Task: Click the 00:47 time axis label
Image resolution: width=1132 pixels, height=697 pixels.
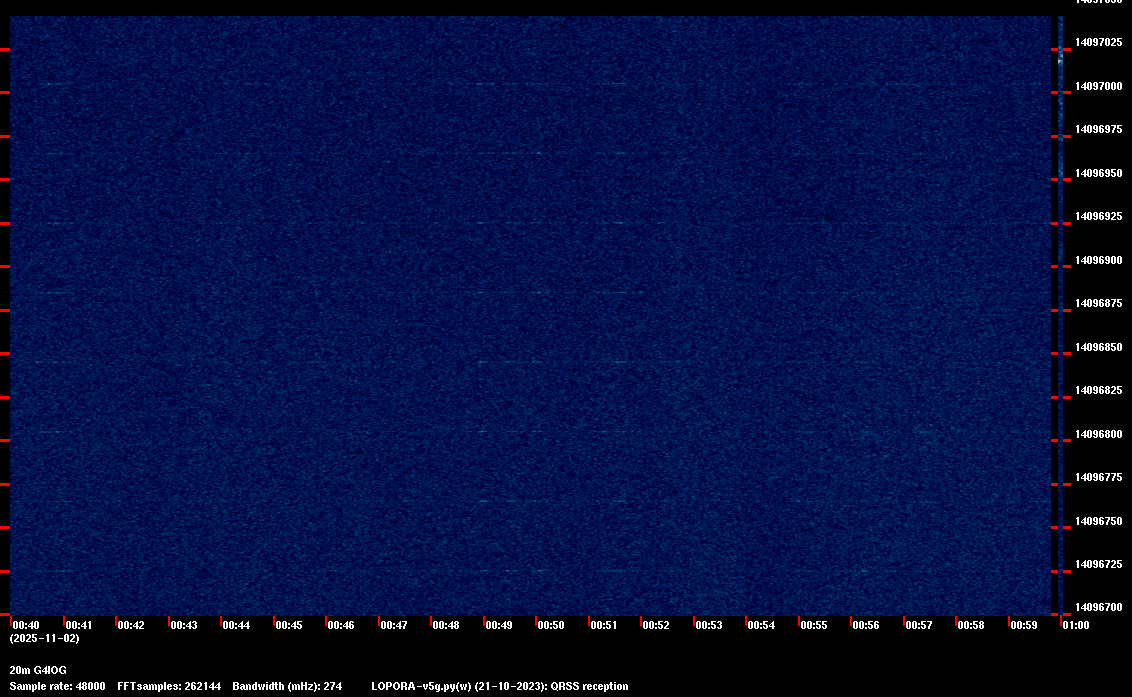Action: pos(393,625)
